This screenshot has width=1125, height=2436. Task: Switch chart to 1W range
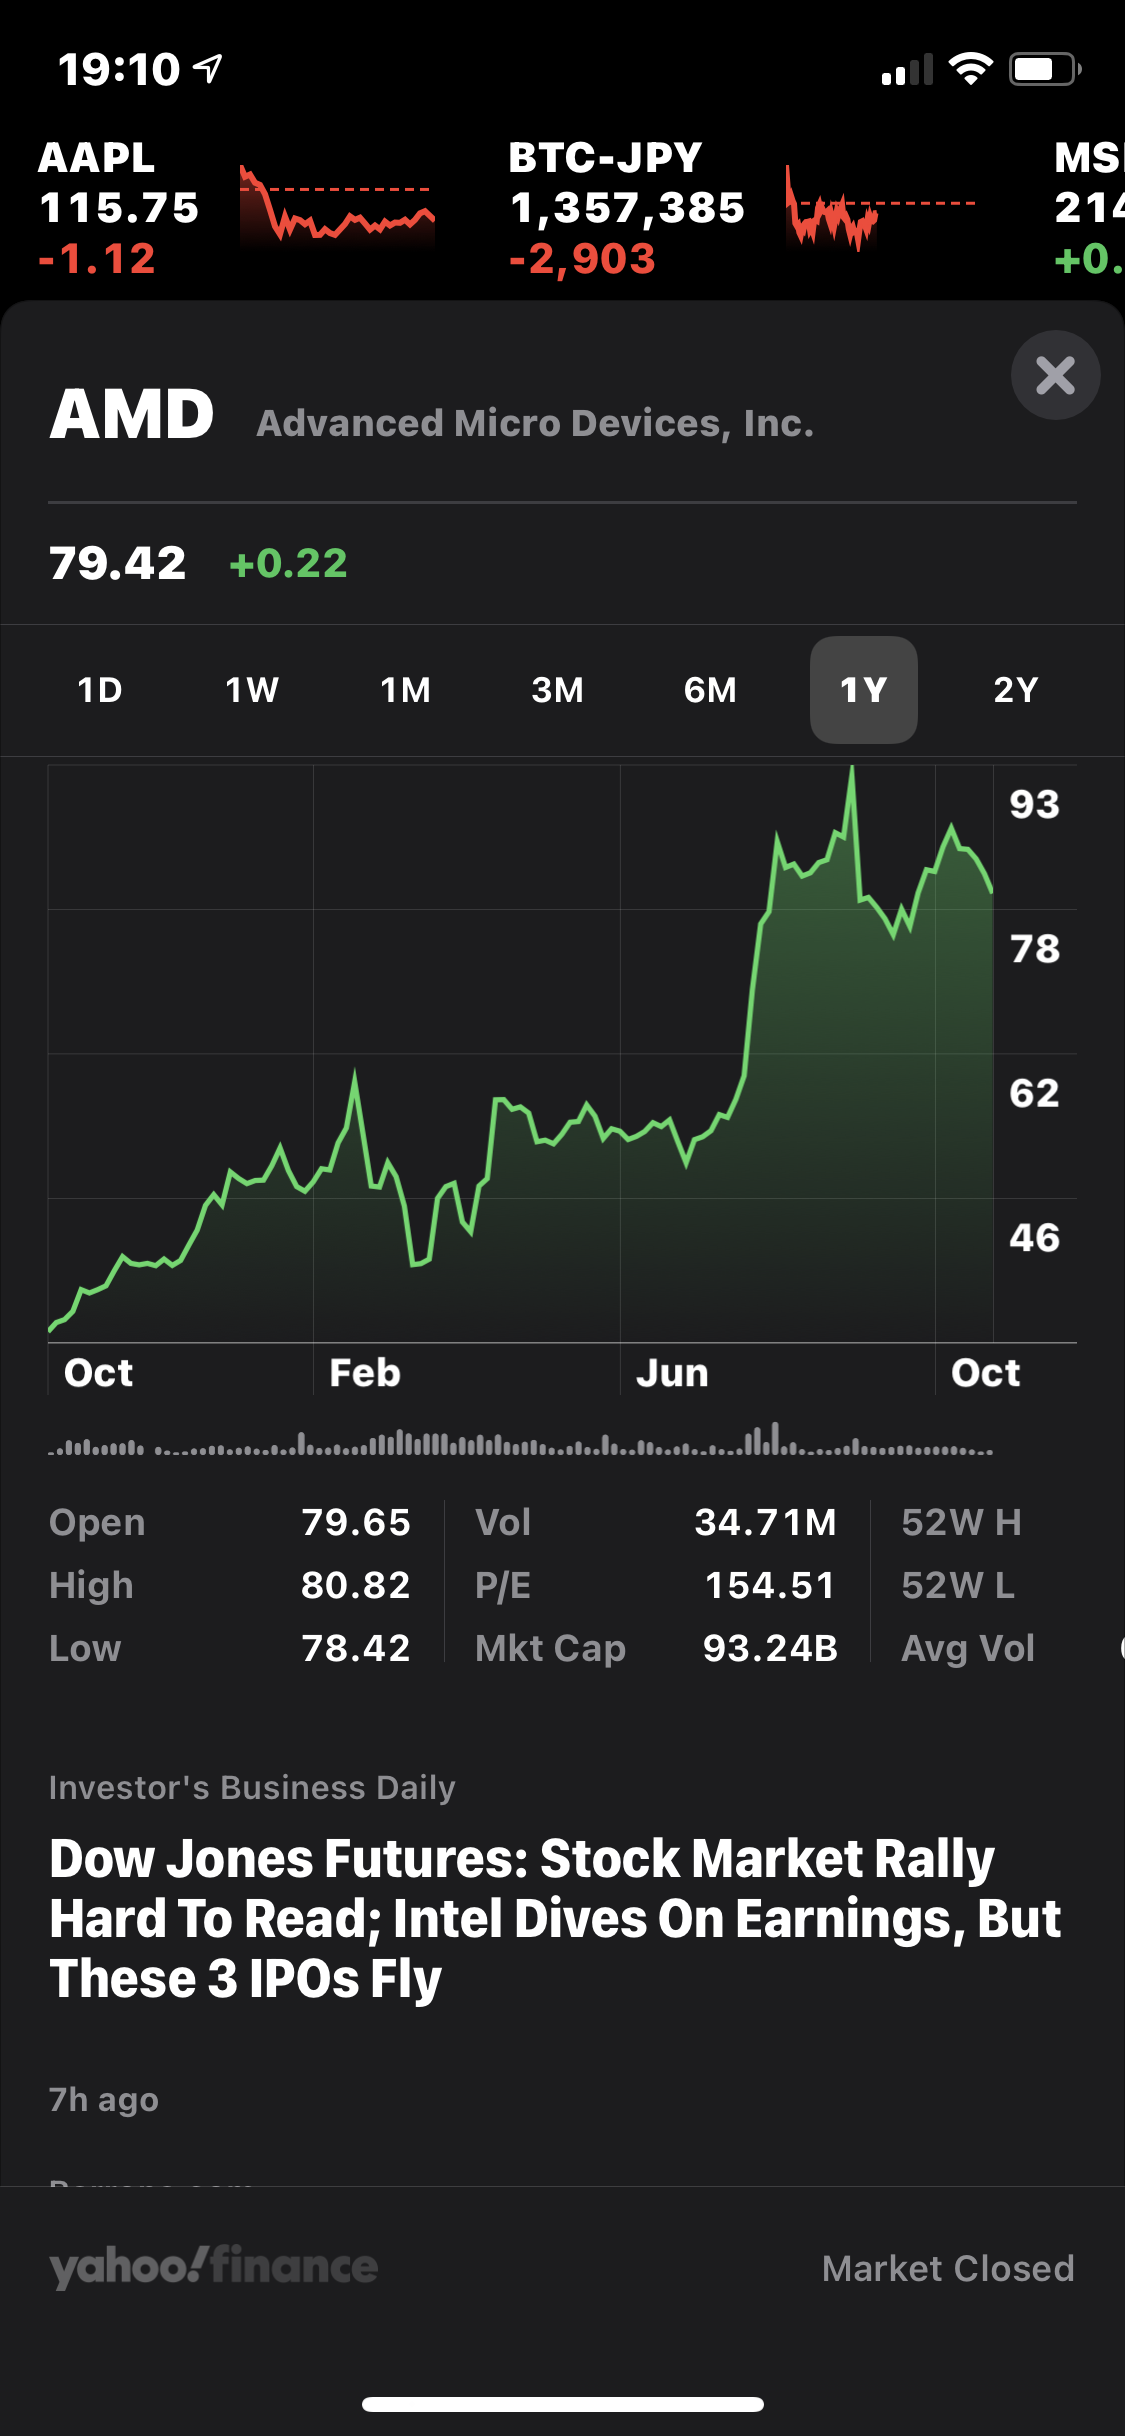pyautogui.click(x=252, y=690)
